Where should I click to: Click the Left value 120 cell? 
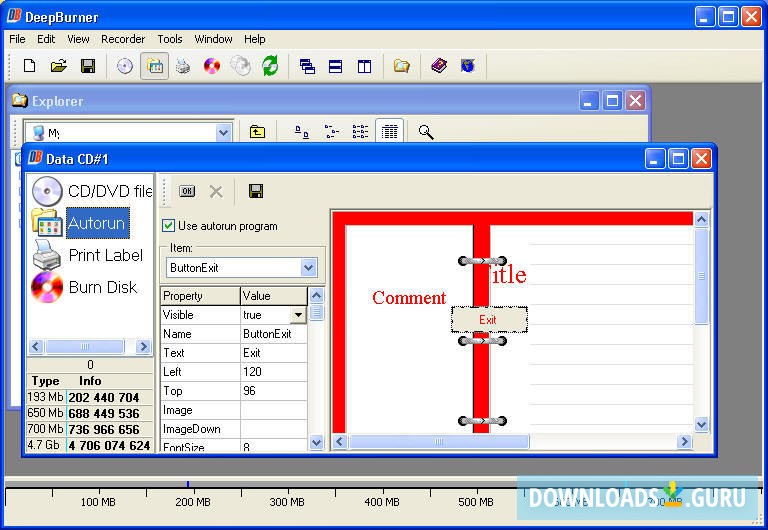pyautogui.click(x=274, y=372)
